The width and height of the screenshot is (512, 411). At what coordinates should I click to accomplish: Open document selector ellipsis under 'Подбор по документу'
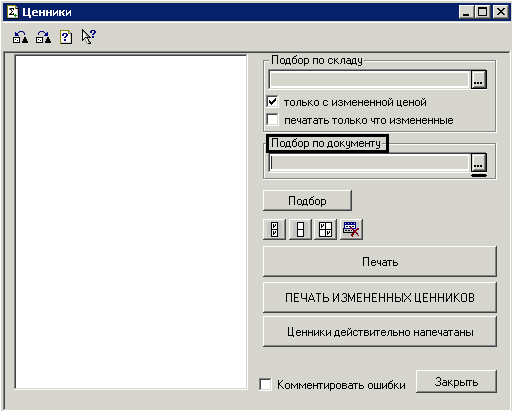point(479,162)
